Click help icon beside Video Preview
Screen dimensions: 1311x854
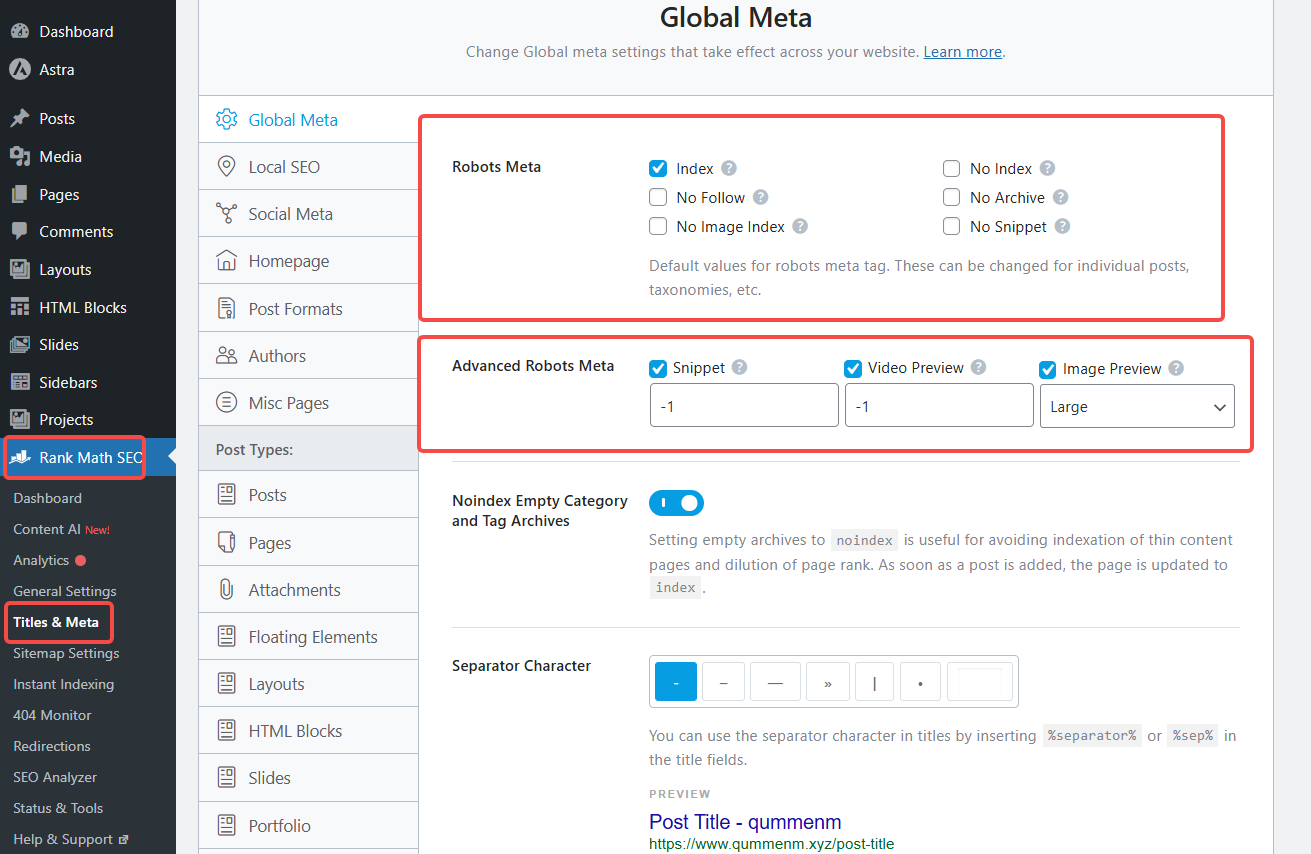[x=979, y=368]
